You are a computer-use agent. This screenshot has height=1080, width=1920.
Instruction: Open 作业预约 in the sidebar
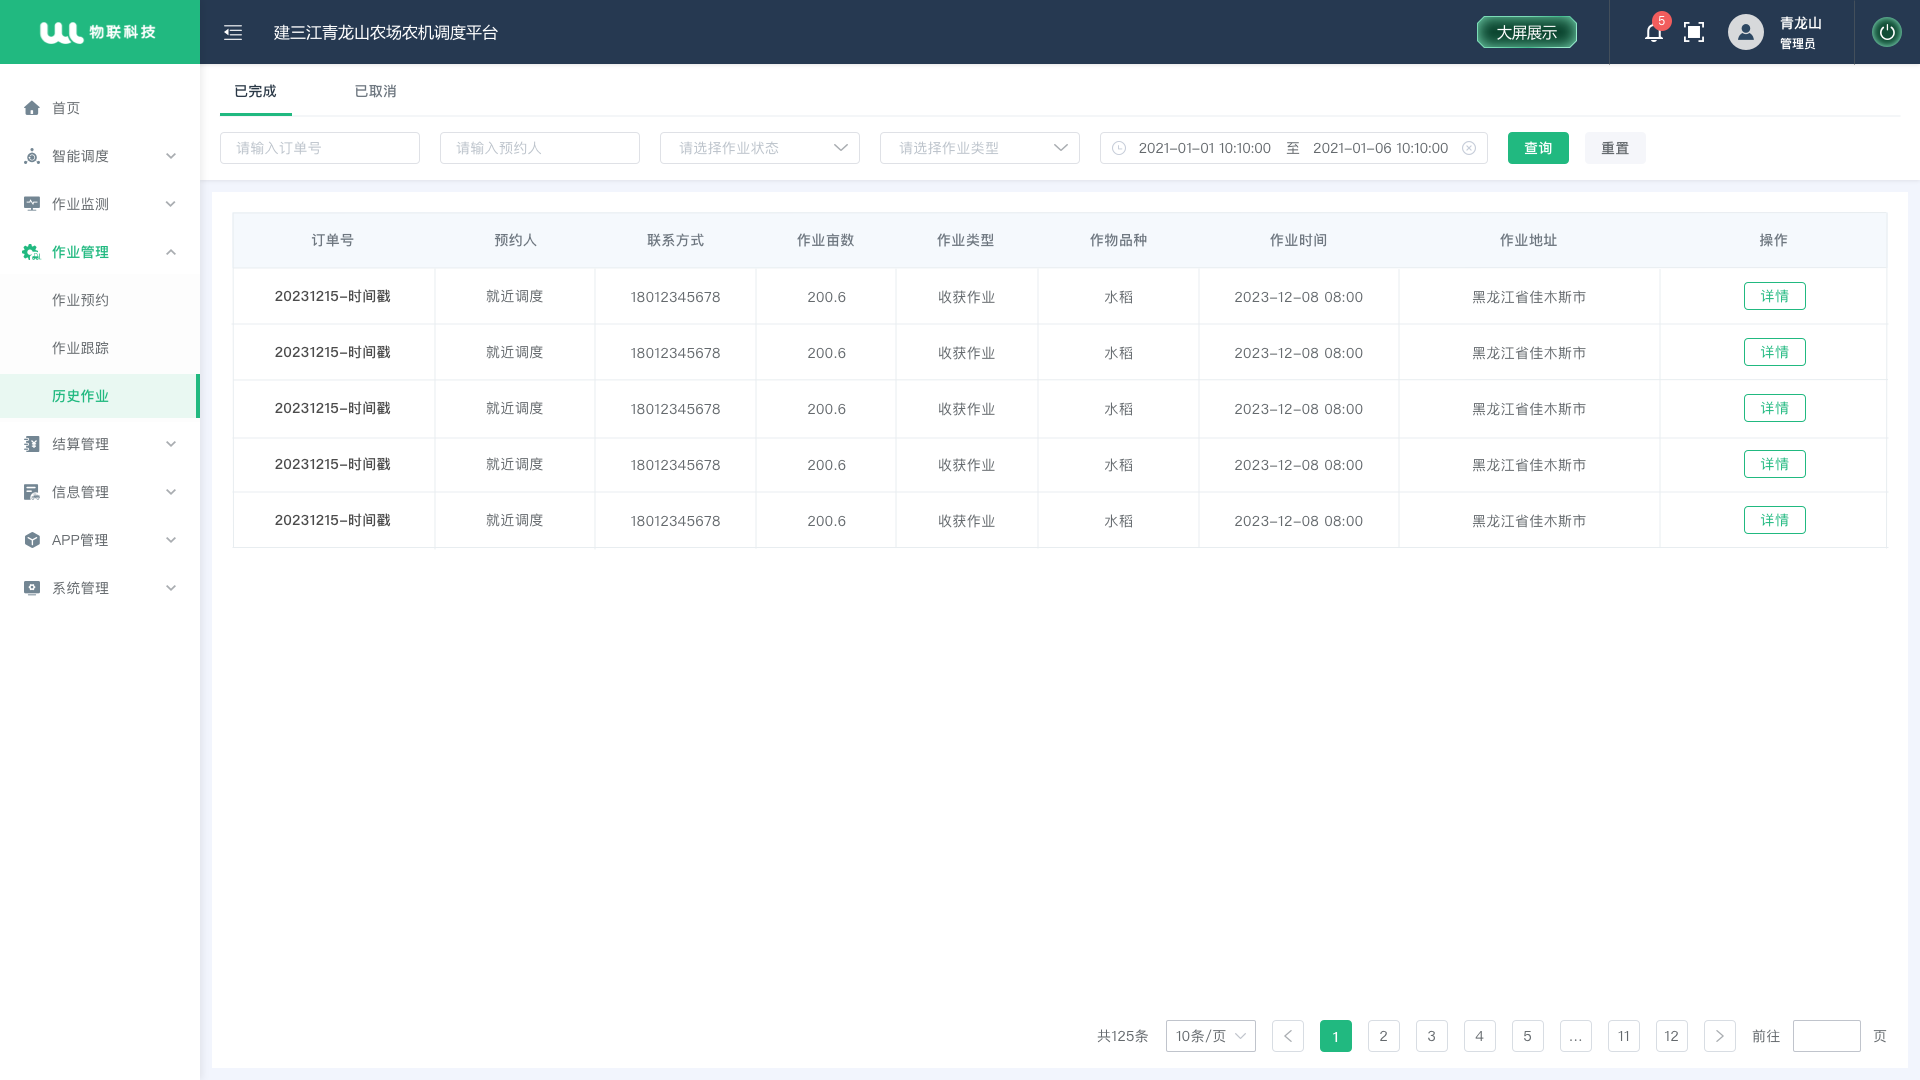tap(80, 300)
